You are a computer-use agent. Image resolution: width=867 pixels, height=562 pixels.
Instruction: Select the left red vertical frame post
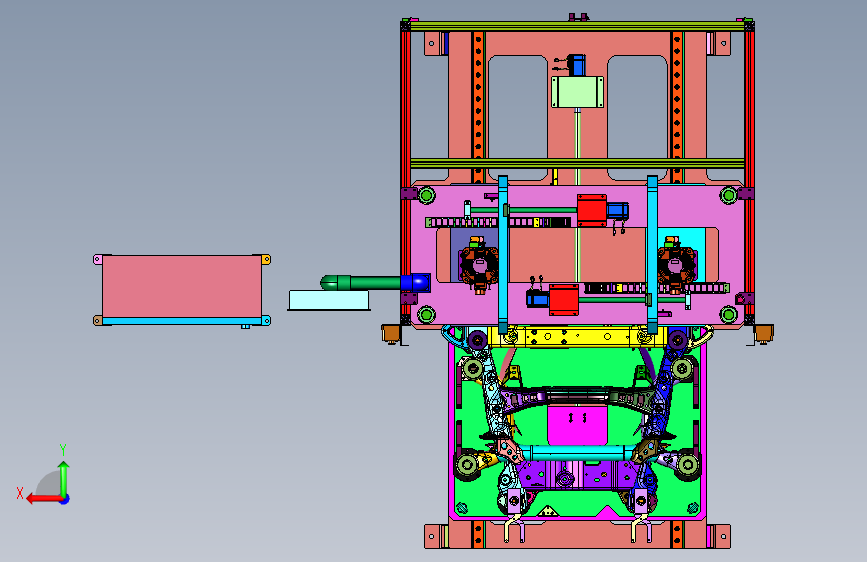coord(406,171)
